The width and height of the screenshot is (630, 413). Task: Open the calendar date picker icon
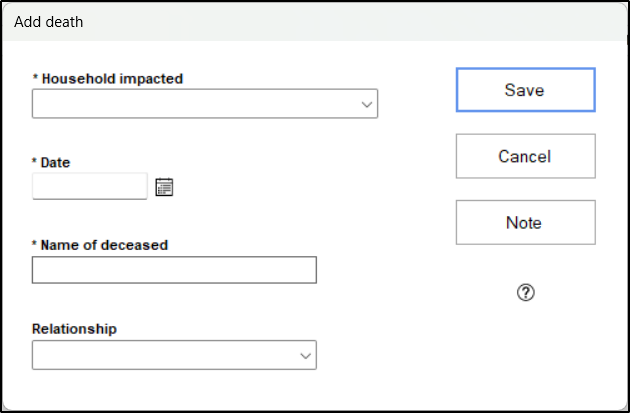[165, 187]
